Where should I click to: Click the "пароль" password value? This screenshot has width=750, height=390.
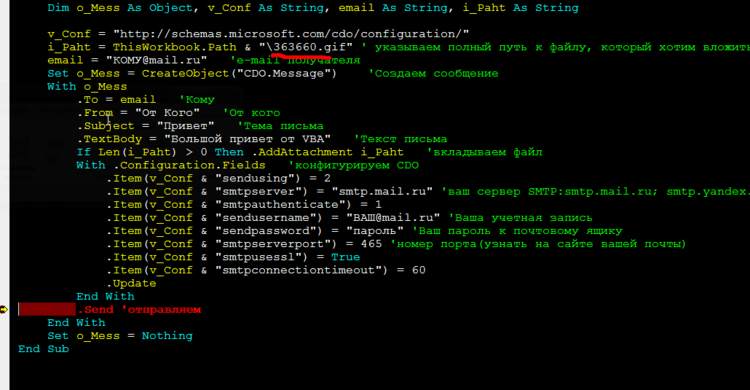(375, 231)
